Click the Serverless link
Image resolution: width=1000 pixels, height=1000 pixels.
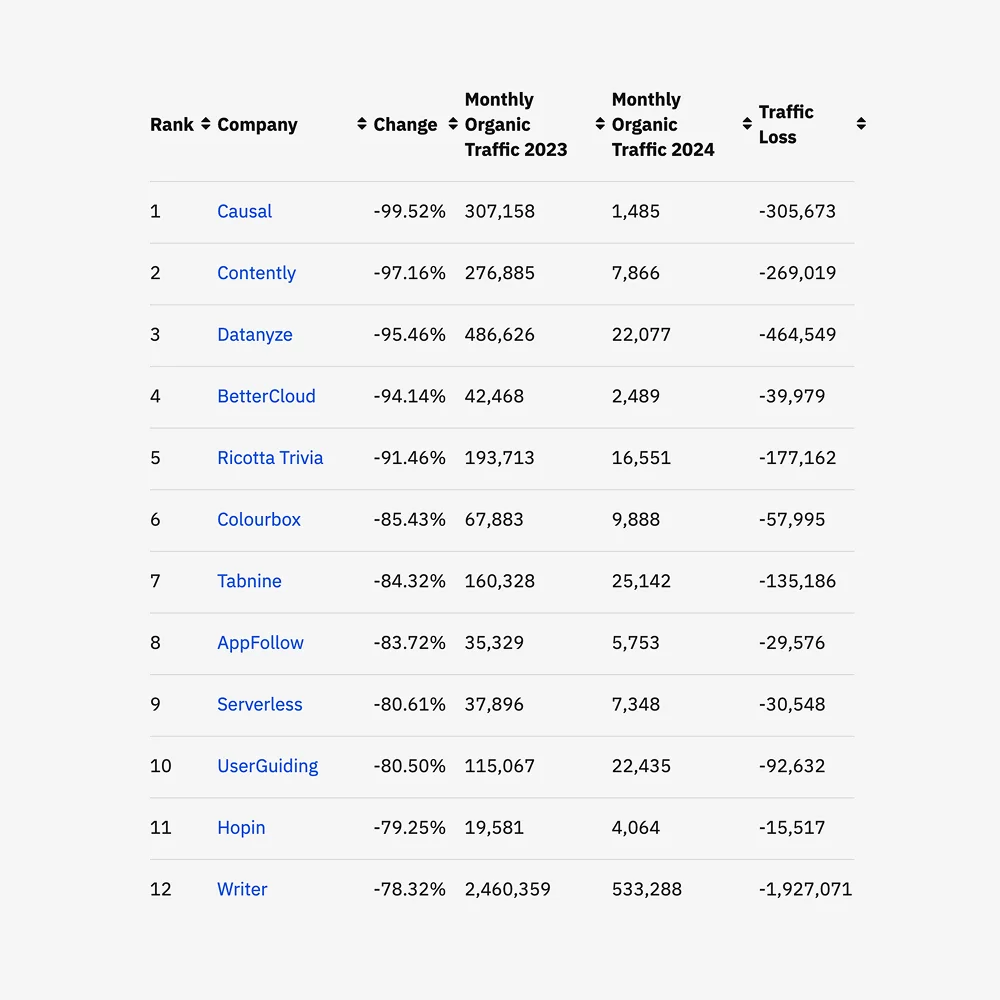(x=259, y=705)
